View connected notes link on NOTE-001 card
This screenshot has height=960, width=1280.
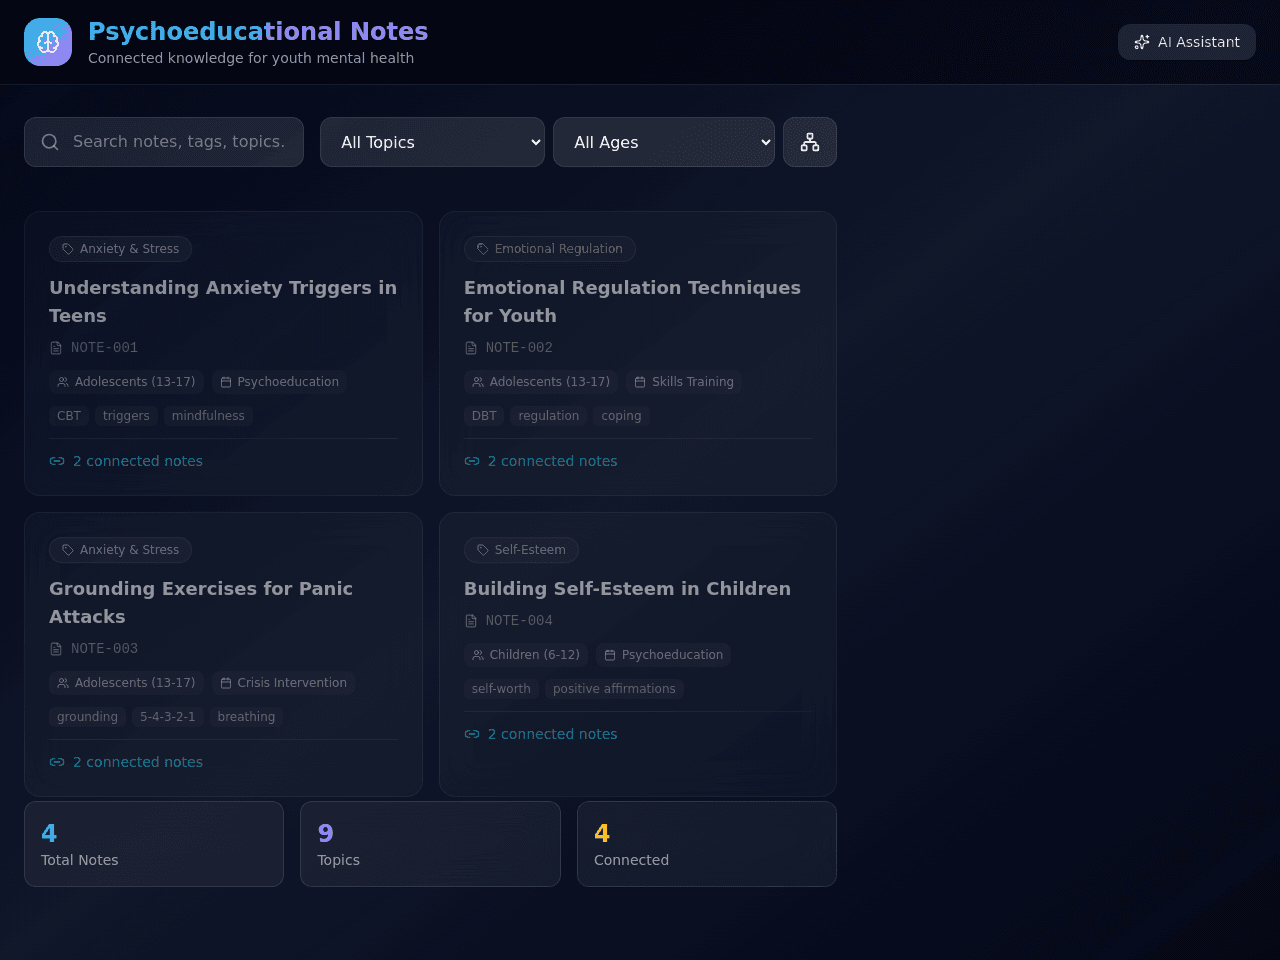coord(126,461)
